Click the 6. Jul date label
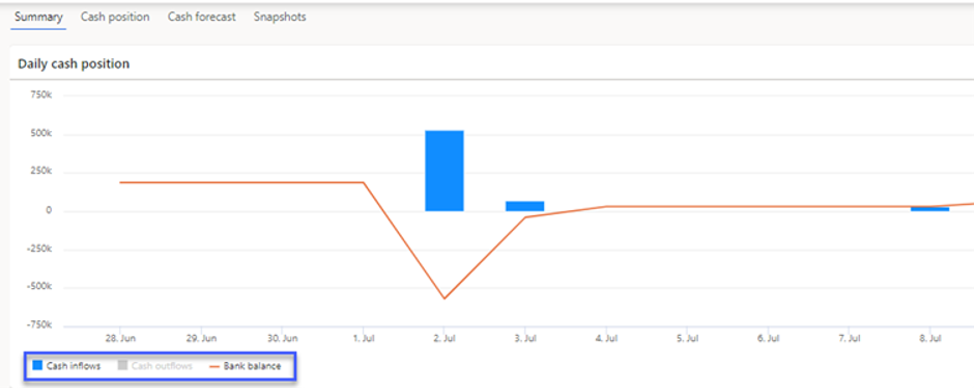The width and height of the screenshot is (977, 391). point(768,339)
